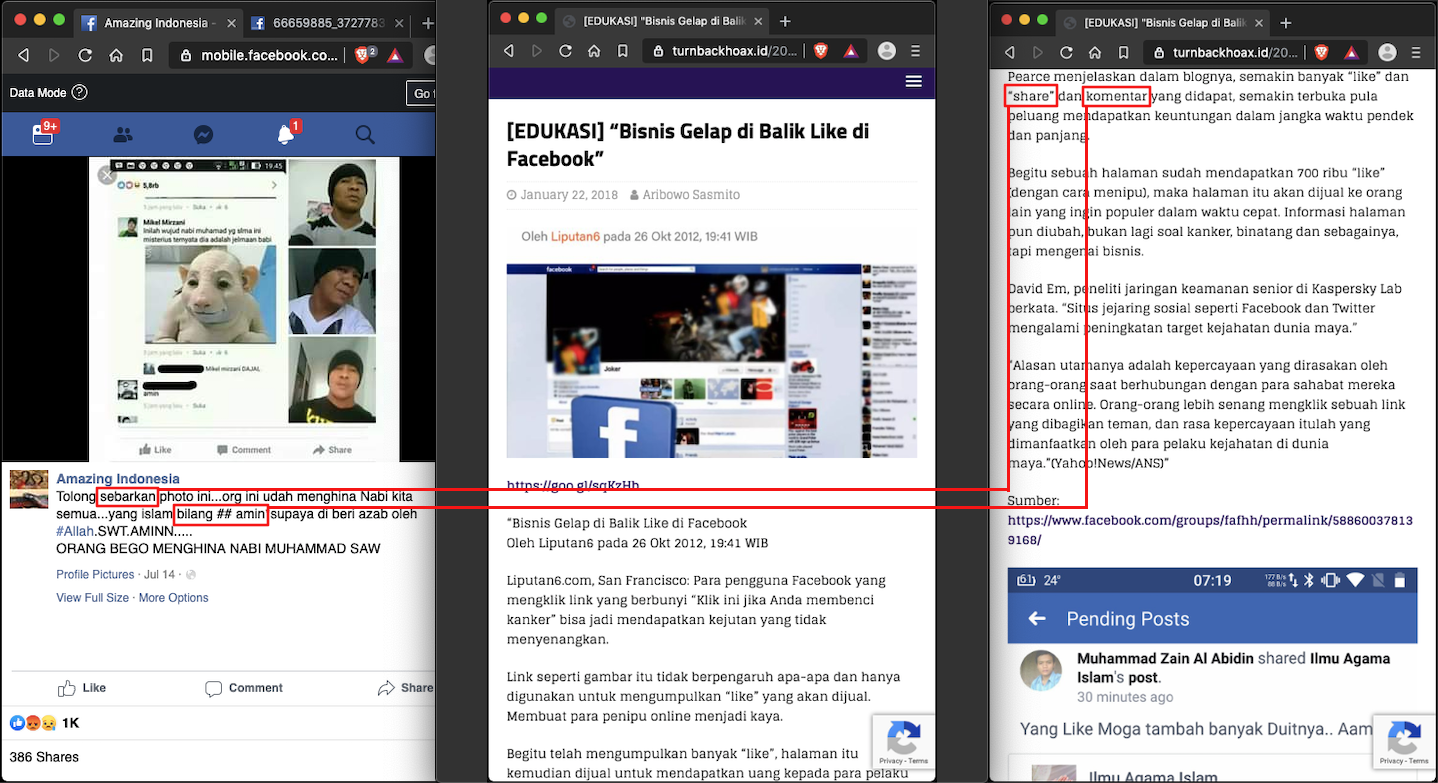Open Messenger icon in Facebook header

click(x=203, y=135)
